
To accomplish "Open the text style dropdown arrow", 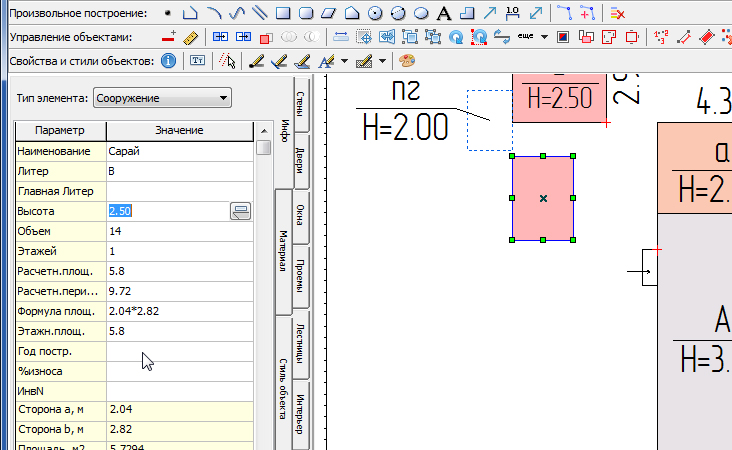I will [x=343, y=60].
